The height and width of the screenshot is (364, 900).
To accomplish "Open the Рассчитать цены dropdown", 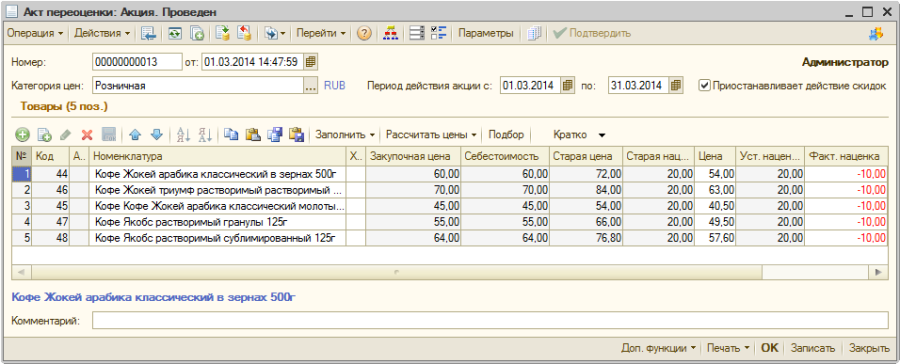I will pyautogui.click(x=431, y=135).
